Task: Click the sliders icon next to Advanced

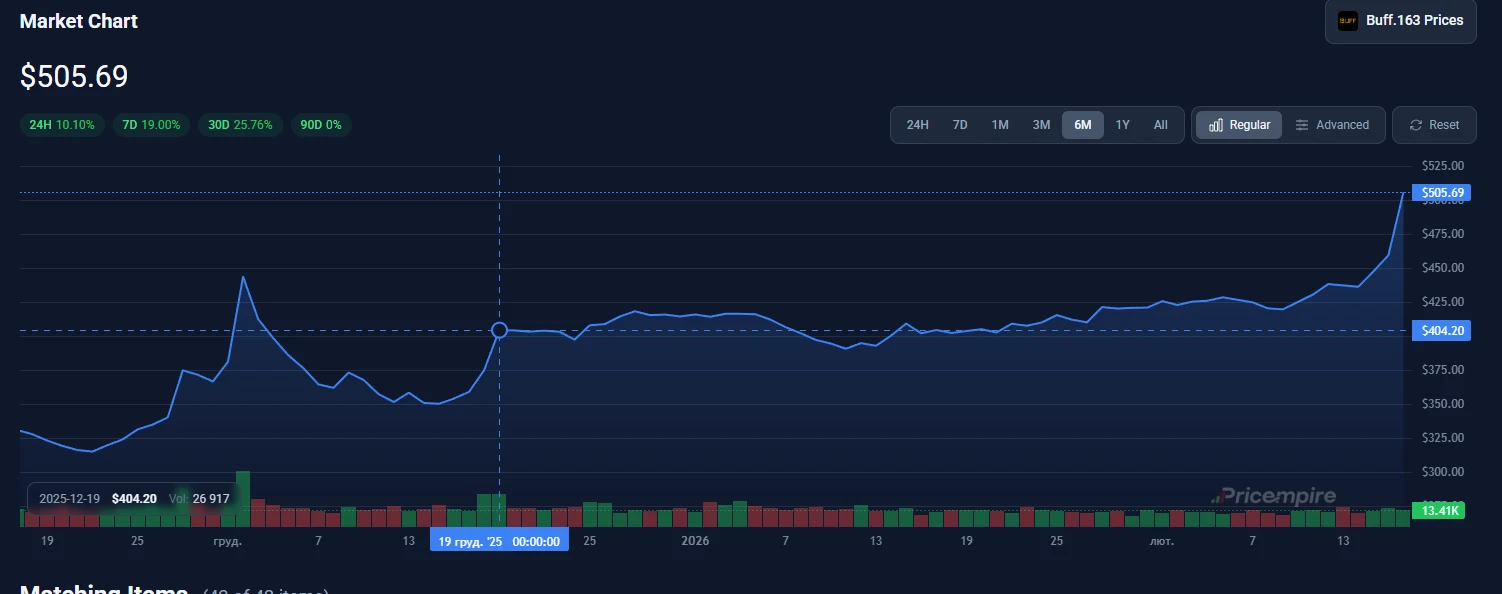Action: (1302, 125)
